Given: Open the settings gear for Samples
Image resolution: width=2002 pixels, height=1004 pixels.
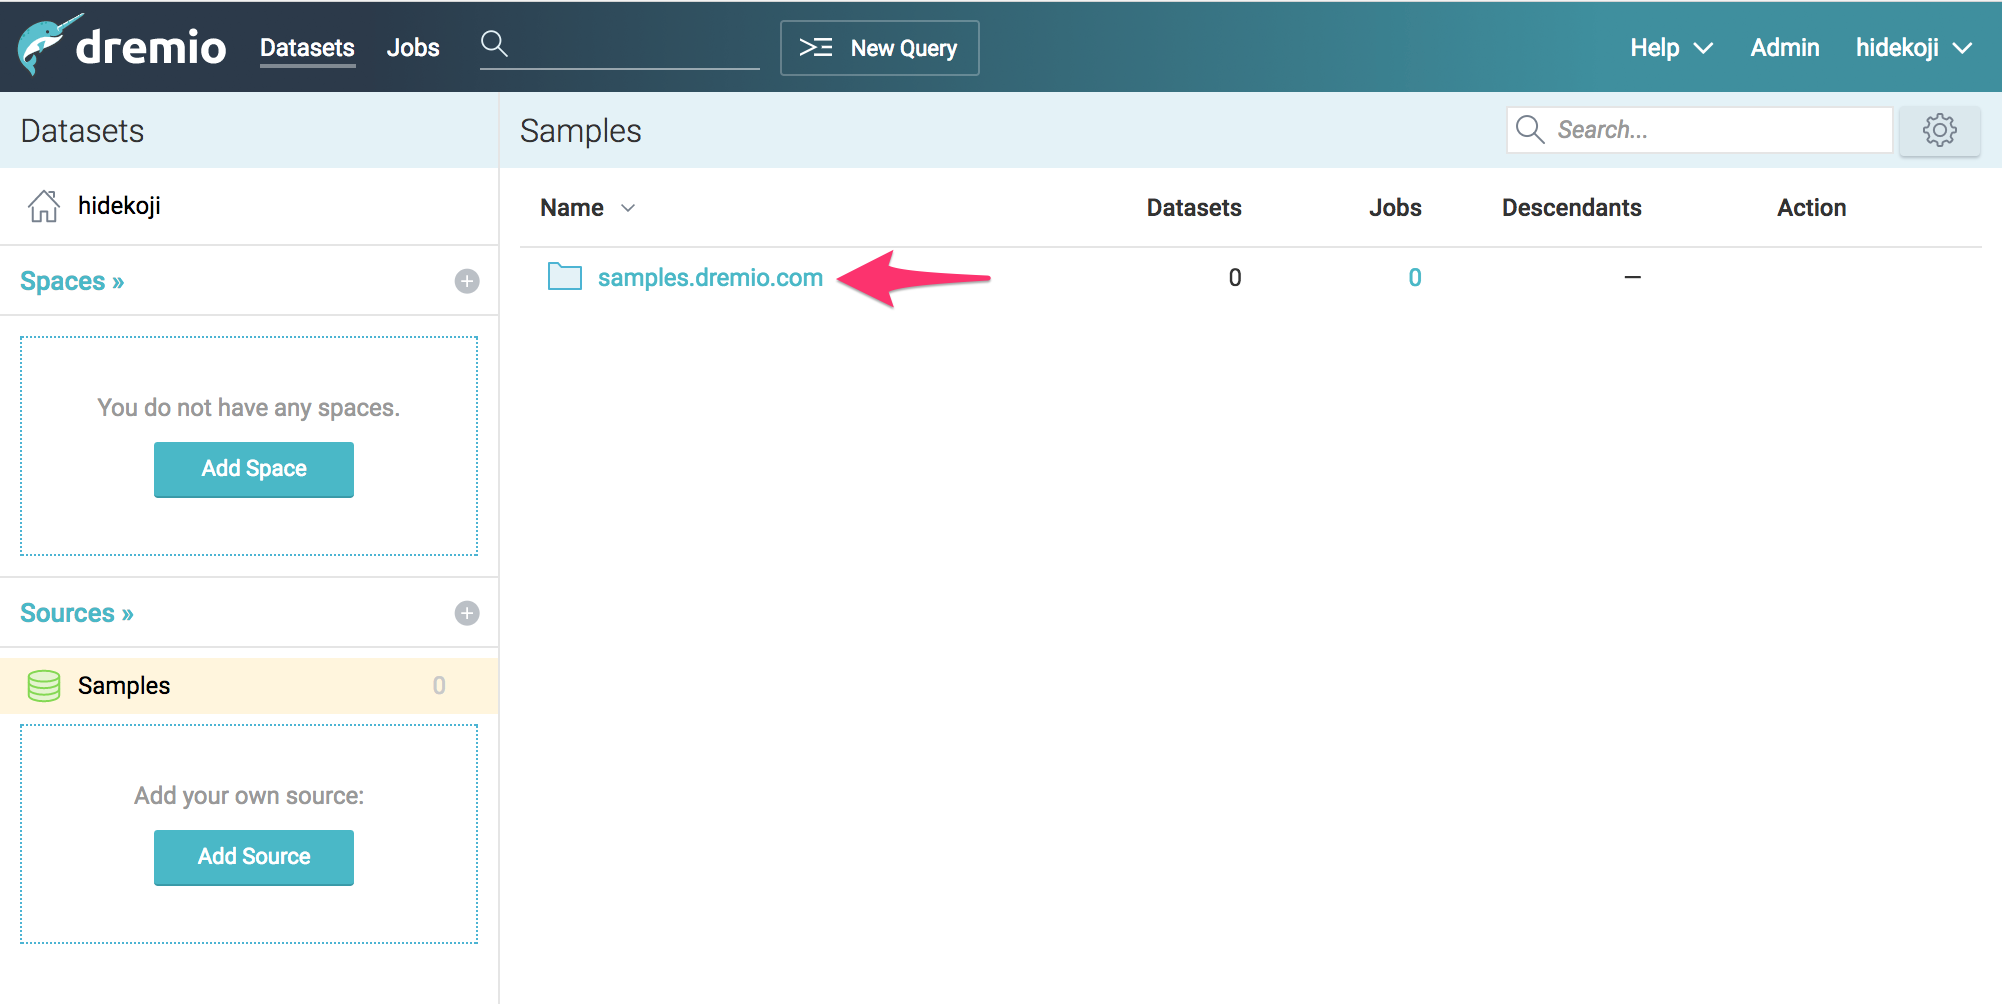Looking at the screenshot, I should click(x=1939, y=129).
